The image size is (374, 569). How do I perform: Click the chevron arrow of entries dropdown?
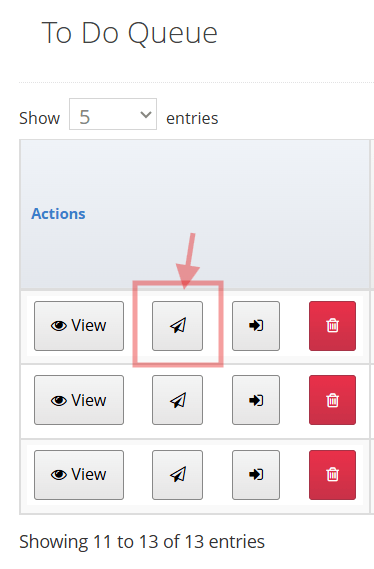146,115
